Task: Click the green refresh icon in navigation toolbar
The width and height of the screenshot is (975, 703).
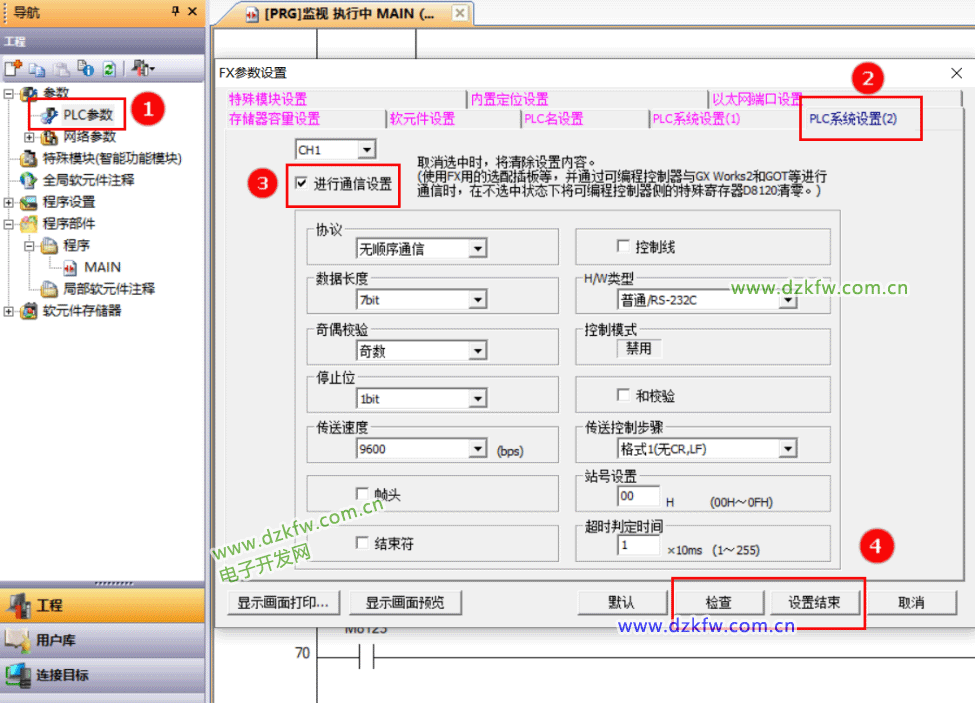Action: 109,69
